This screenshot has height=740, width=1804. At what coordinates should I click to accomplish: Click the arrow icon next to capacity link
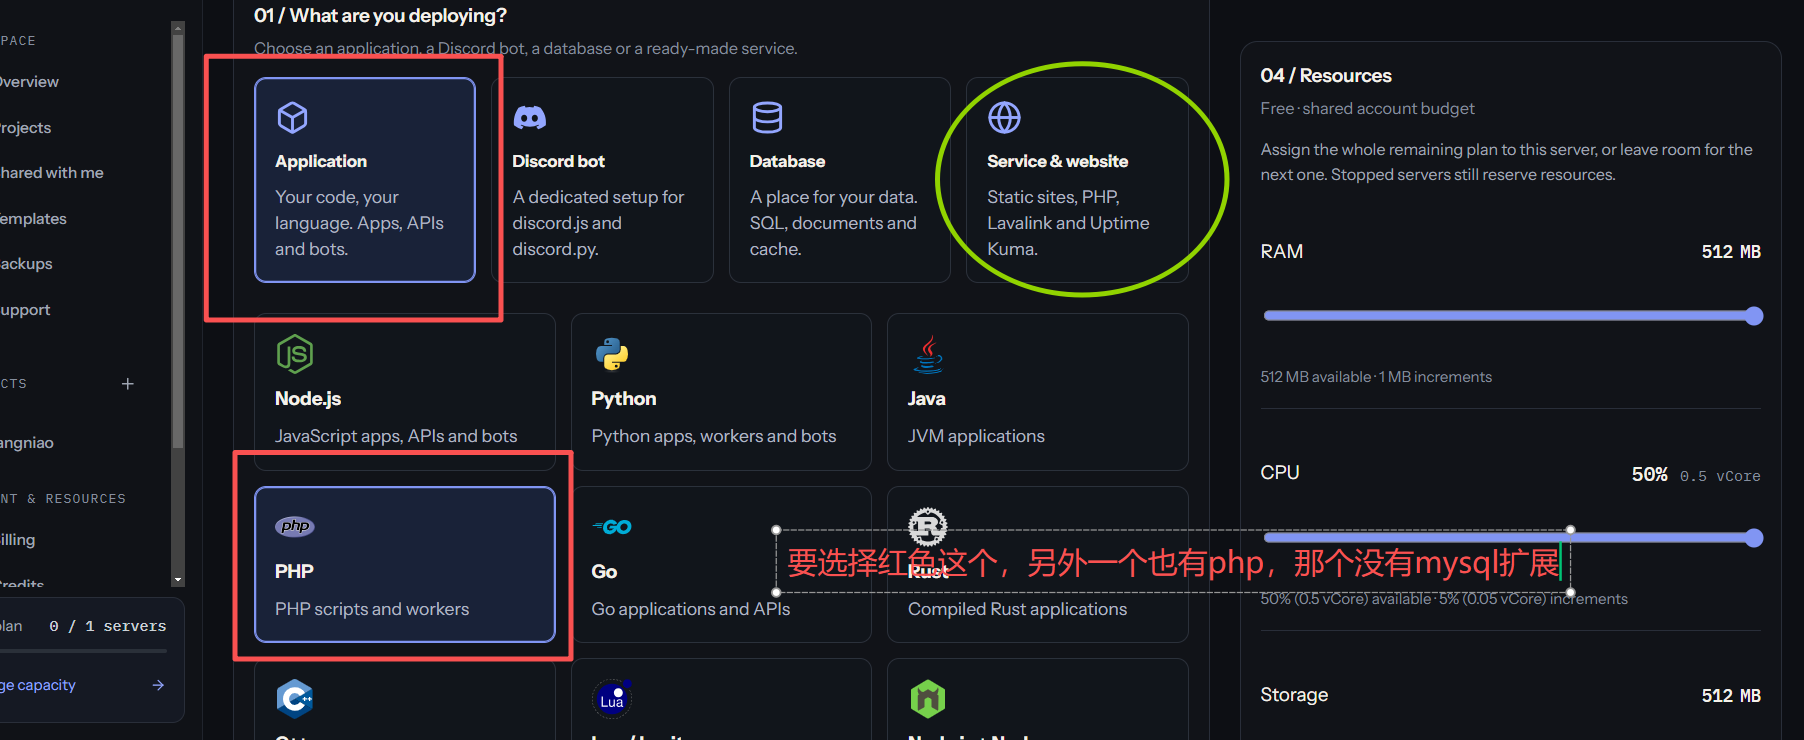click(x=158, y=685)
